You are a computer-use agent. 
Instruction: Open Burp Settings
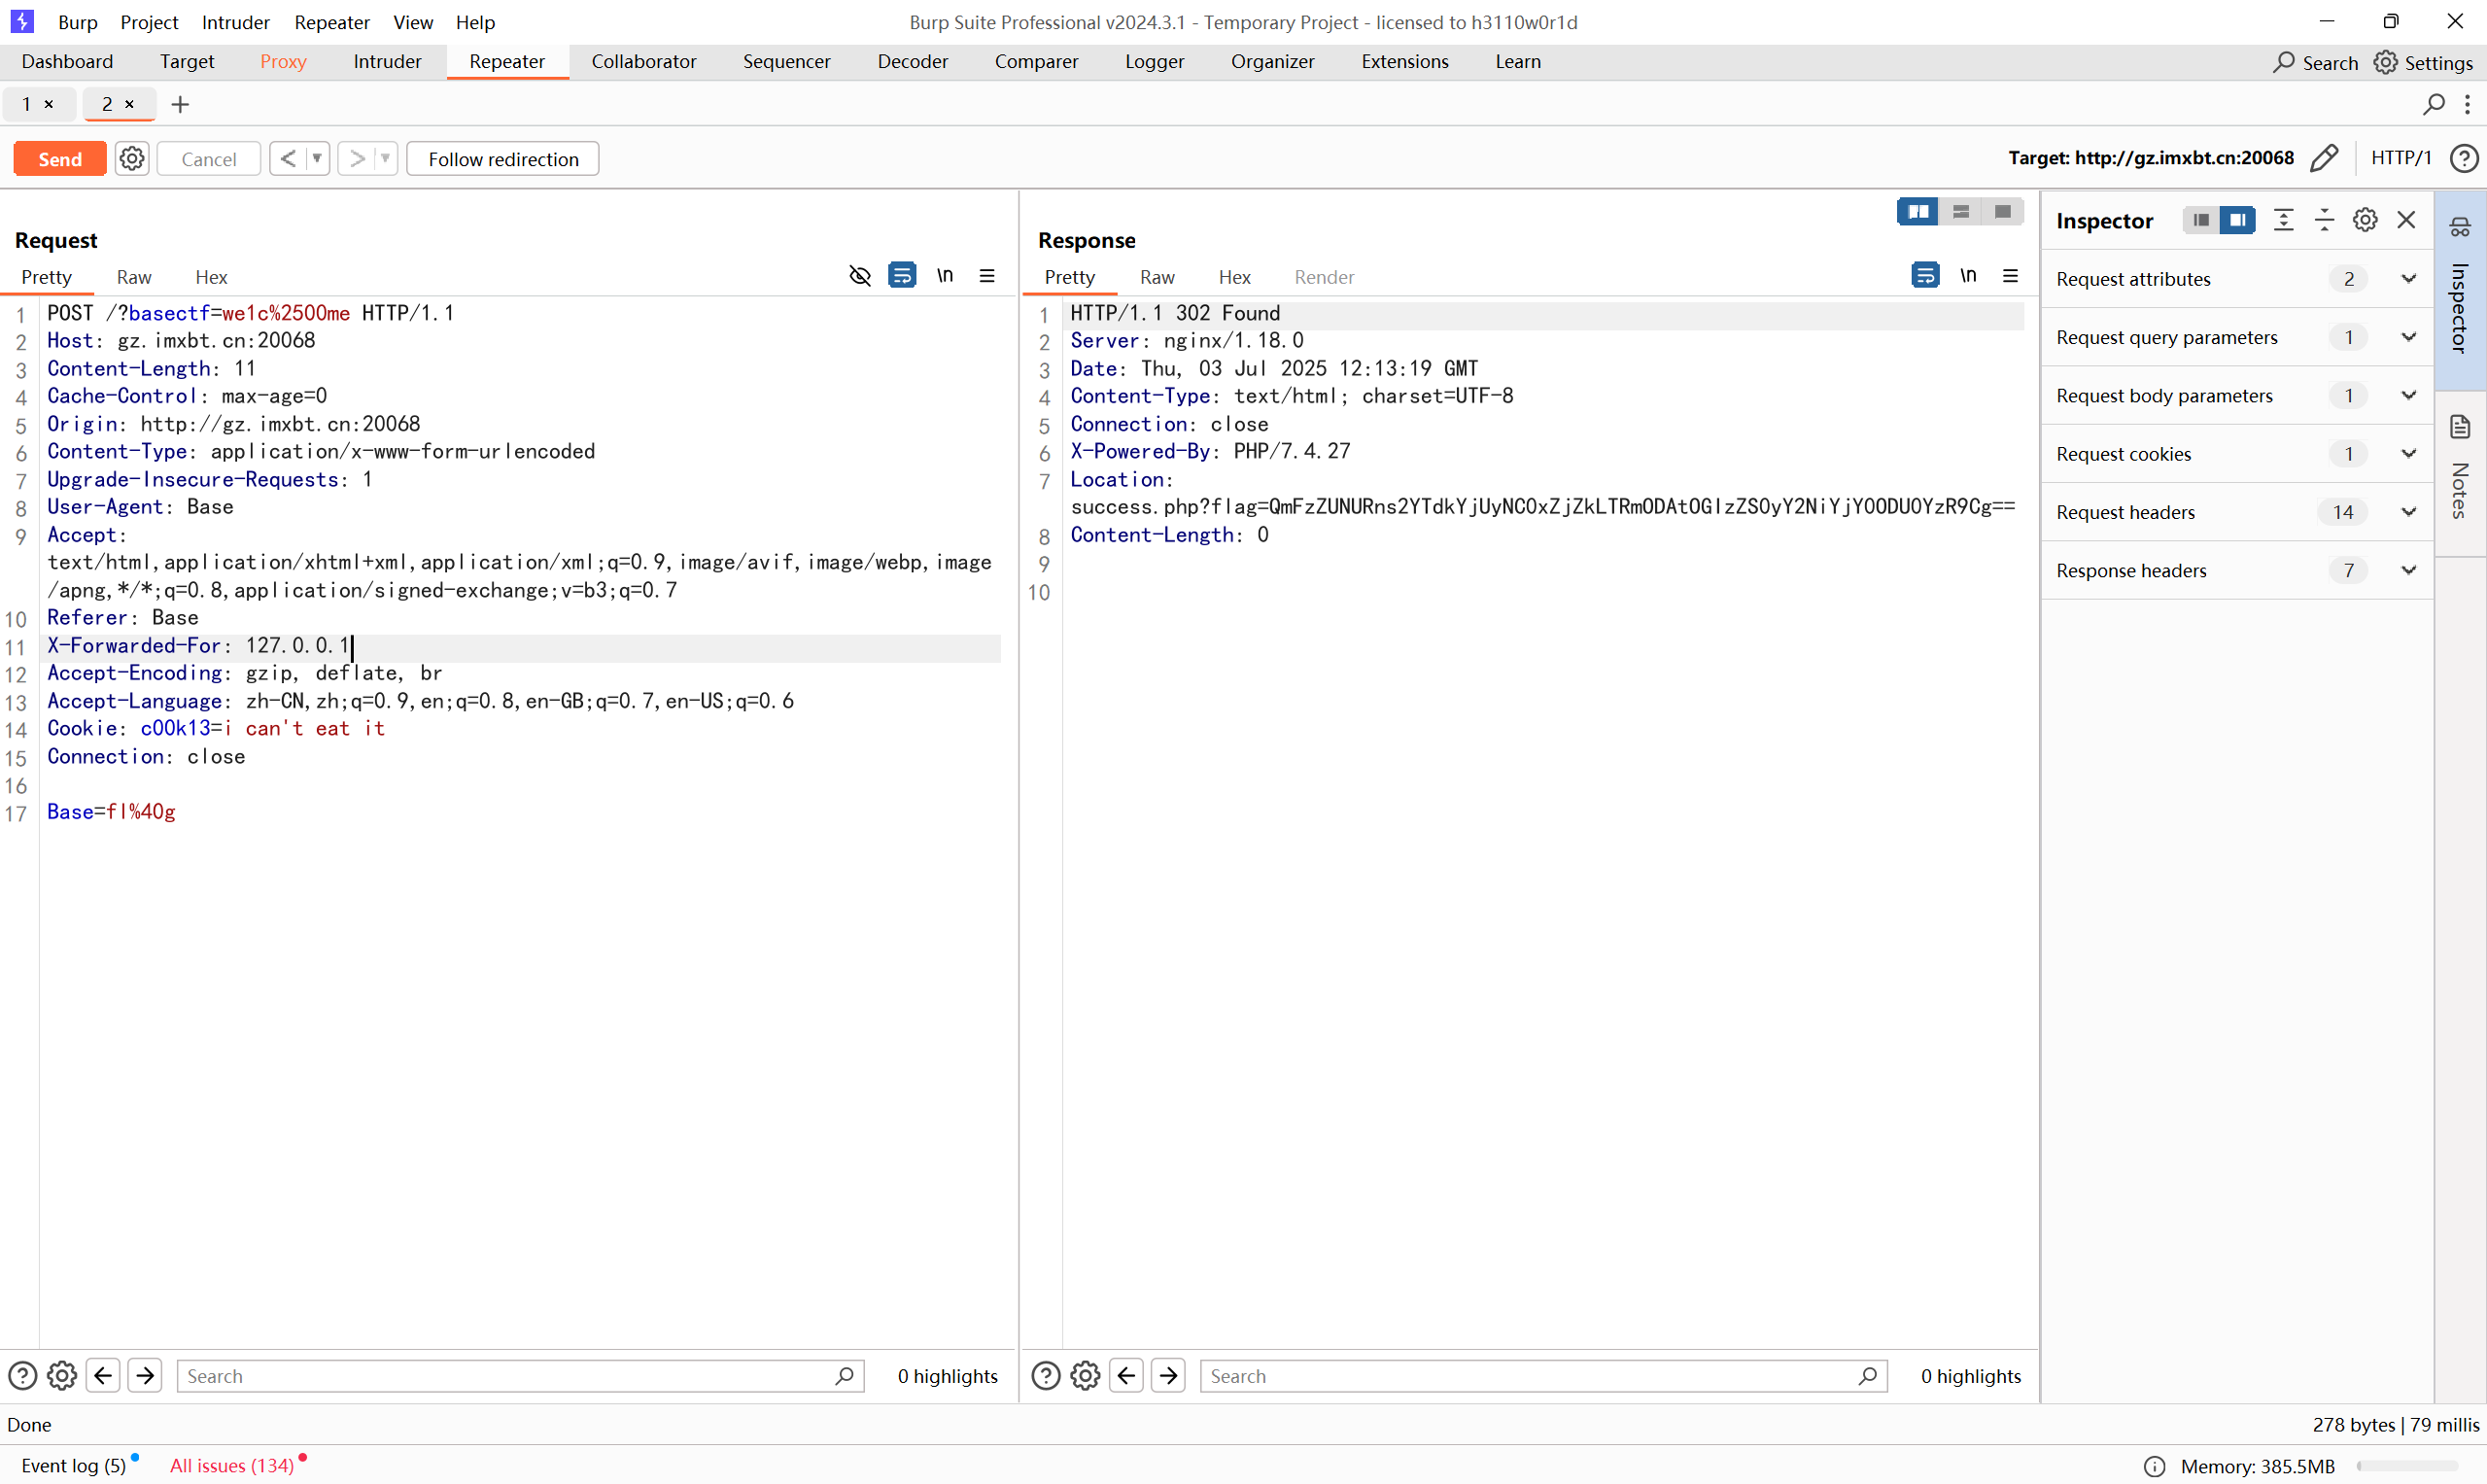point(2424,62)
